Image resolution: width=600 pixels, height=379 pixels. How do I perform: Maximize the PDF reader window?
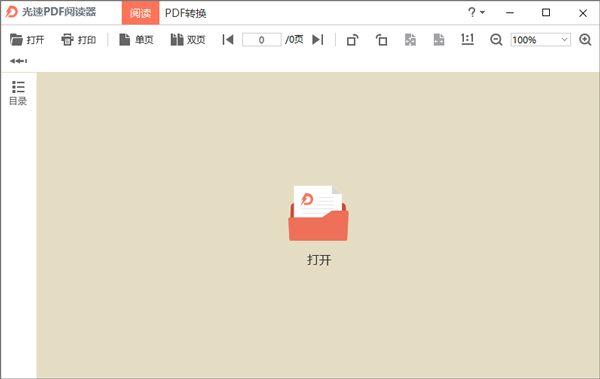point(546,13)
